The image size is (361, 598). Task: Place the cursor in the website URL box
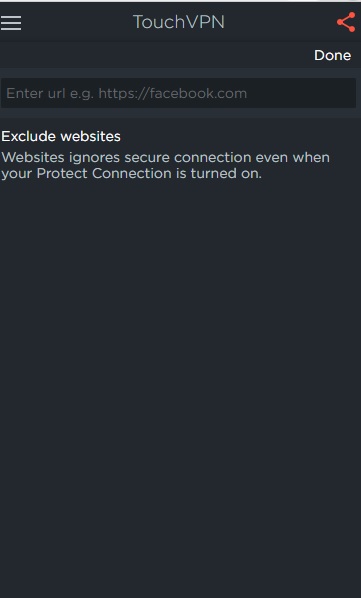coord(178,93)
